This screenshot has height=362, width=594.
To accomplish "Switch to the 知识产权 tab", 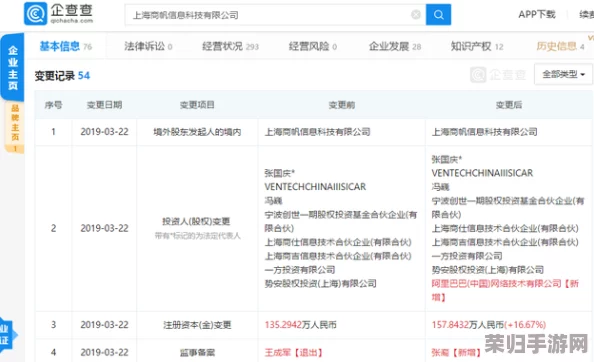I will (477, 46).
